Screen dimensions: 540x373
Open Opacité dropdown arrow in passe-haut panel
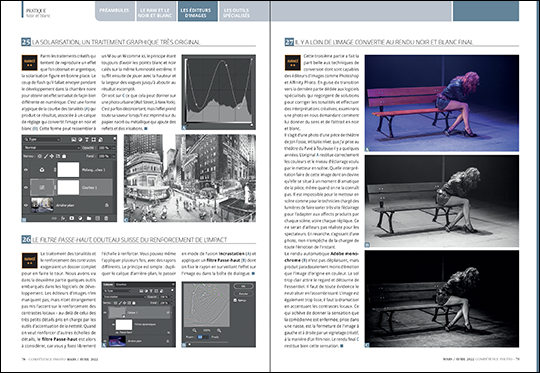click(172, 297)
